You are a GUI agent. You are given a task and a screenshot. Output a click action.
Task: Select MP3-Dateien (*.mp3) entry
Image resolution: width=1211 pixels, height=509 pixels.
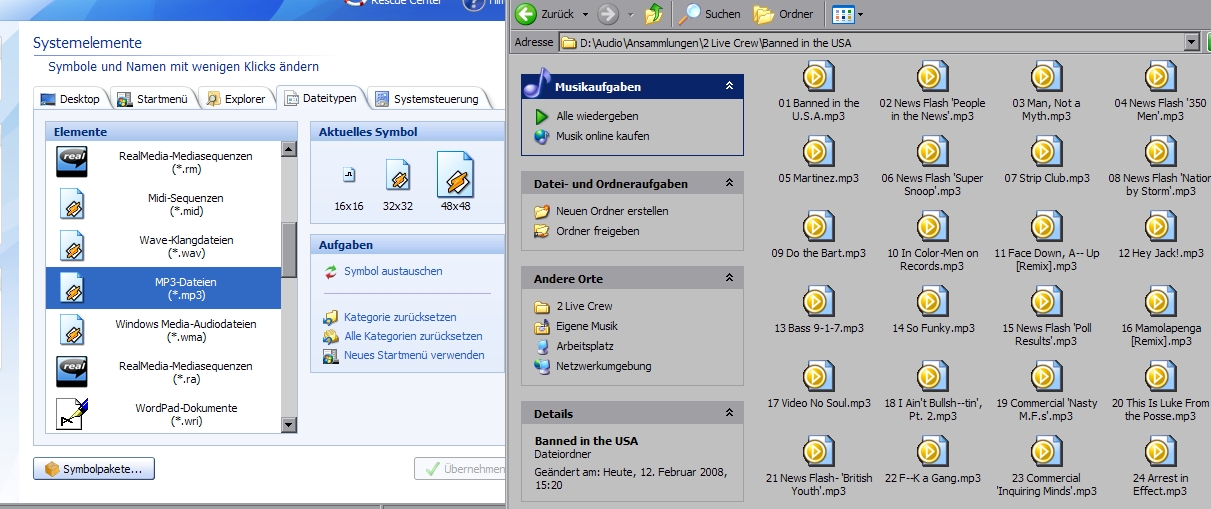163,289
